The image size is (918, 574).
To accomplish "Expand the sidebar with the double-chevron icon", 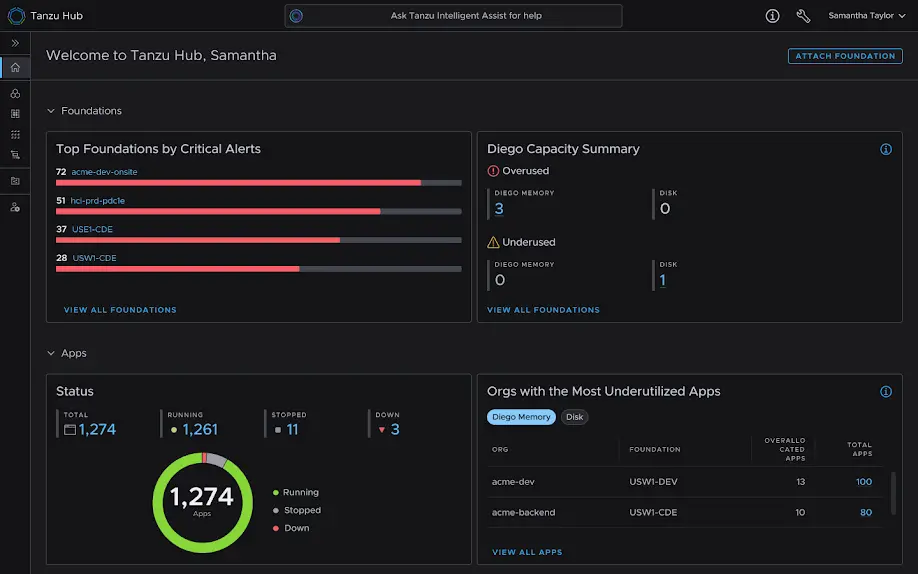I will (x=15, y=43).
